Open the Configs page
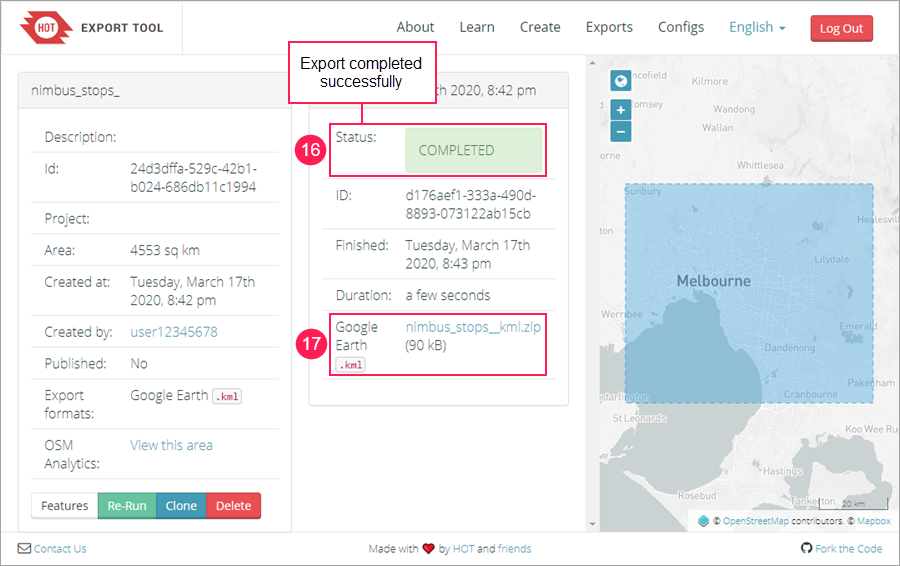 (x=681, y=27)
